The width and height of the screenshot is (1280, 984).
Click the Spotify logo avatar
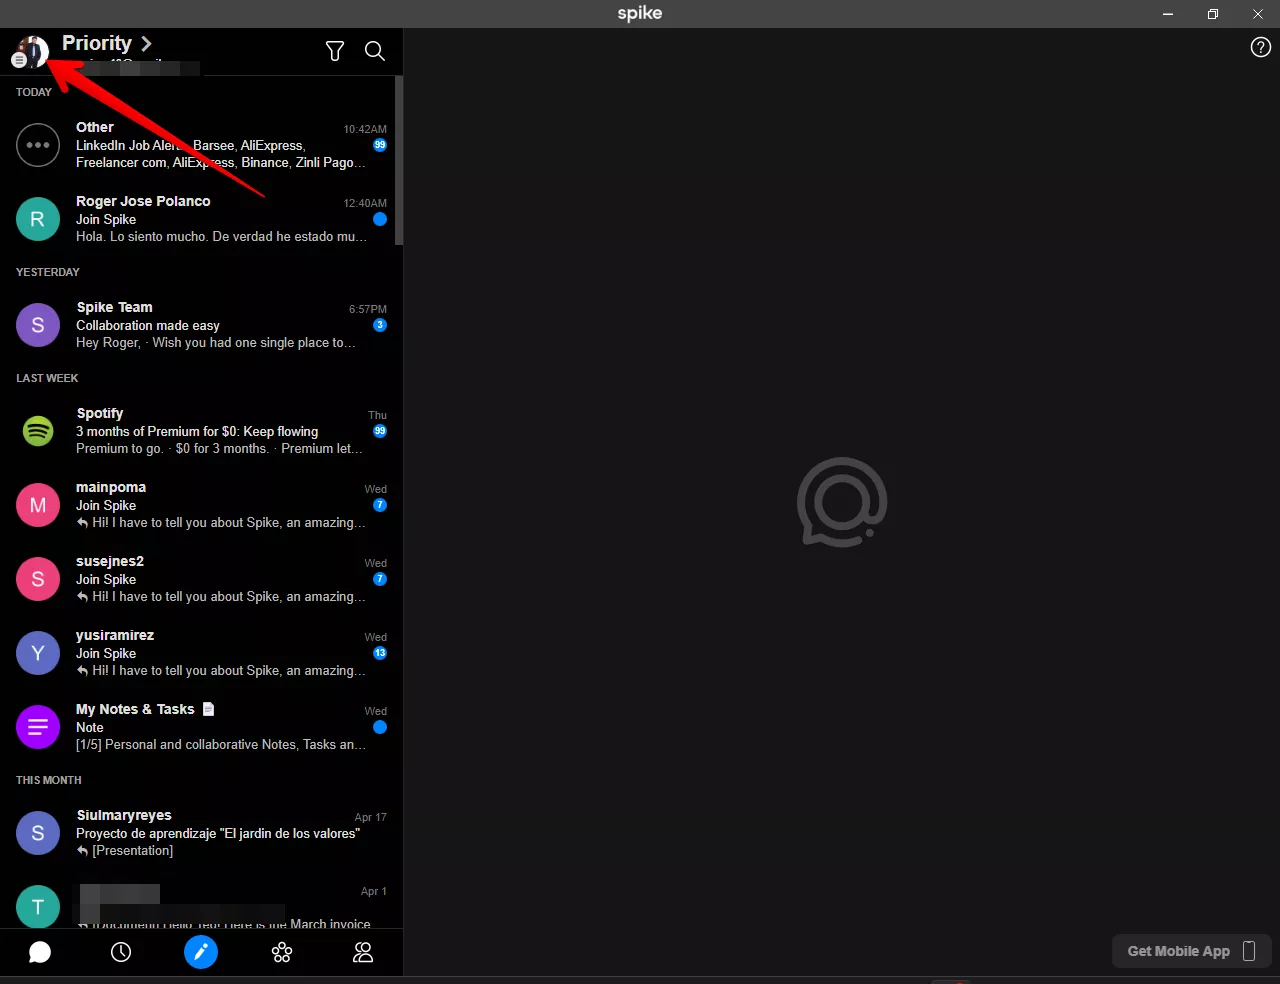coord(38,431)
